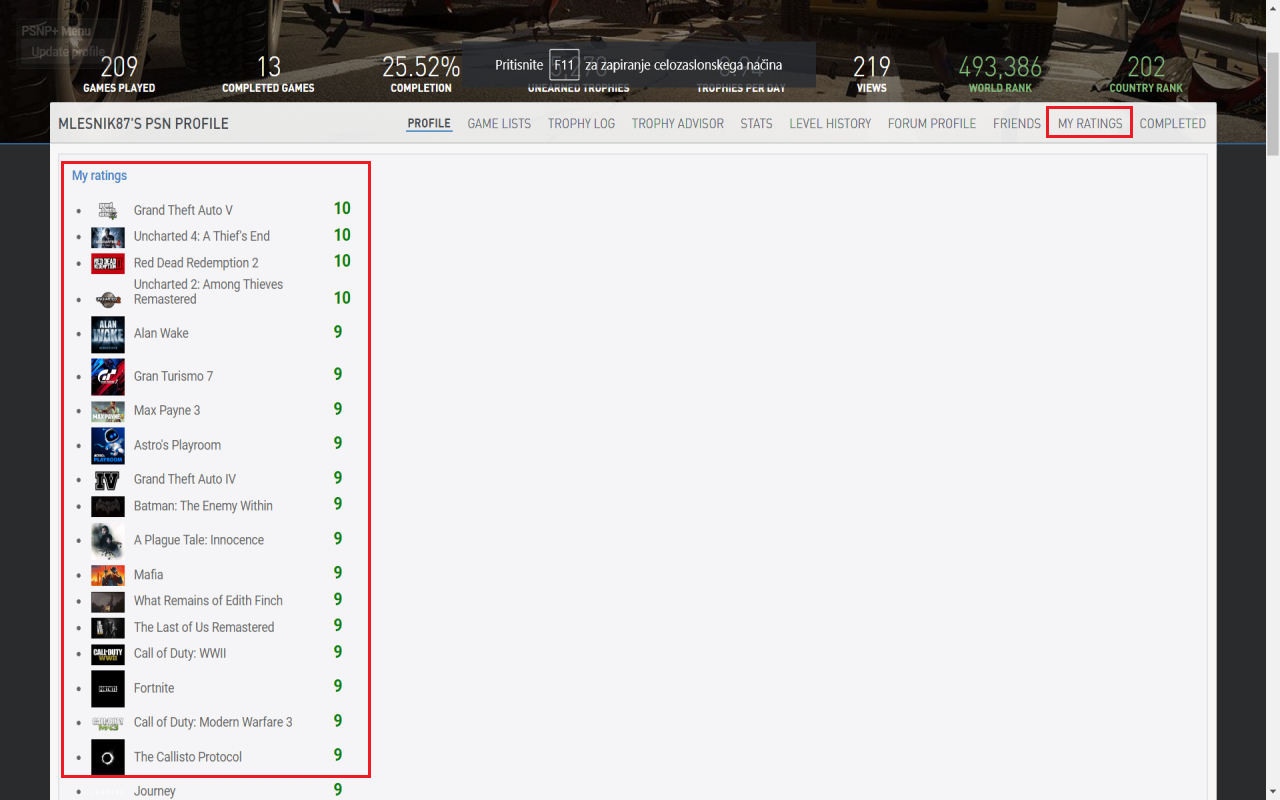
Task: Click the 219 Views stat
Action: point(872,74)
